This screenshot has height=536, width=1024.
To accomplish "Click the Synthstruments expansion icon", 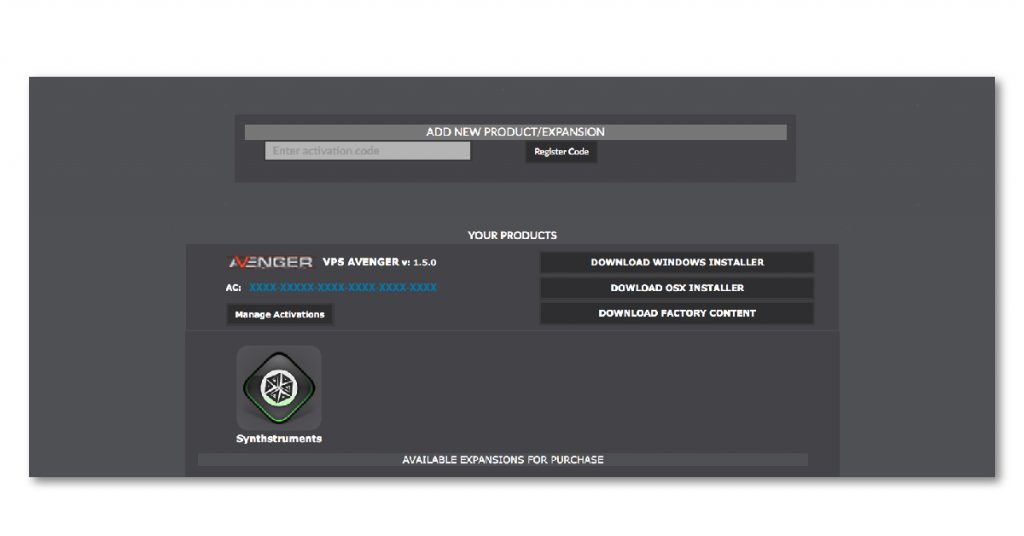I will tap(279, 387).
